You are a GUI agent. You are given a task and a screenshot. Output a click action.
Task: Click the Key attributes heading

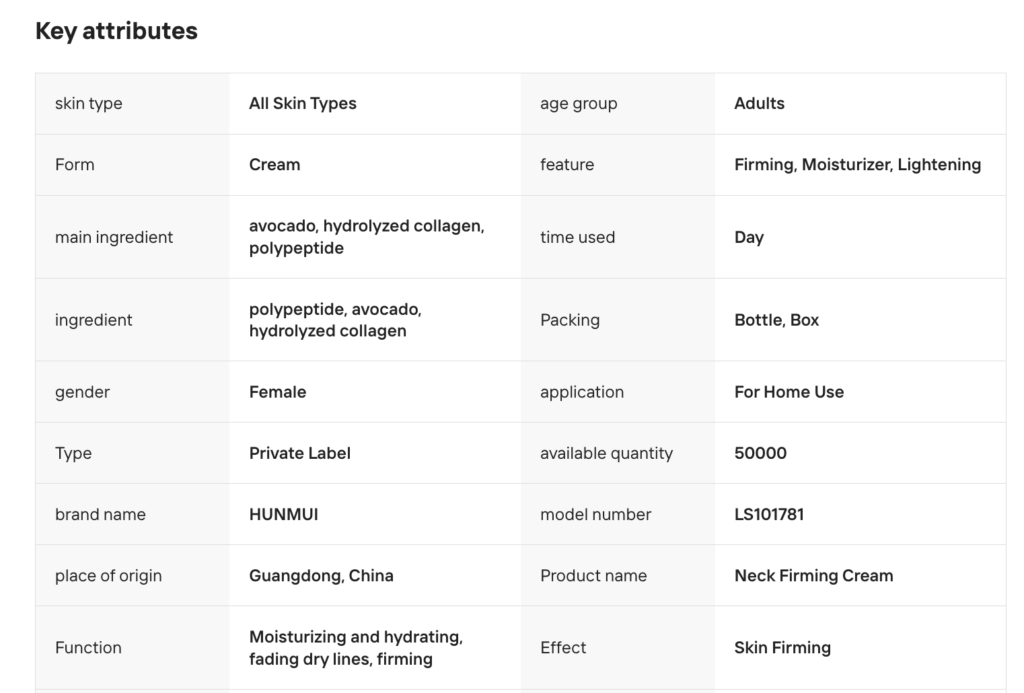(x=116, y=31)
